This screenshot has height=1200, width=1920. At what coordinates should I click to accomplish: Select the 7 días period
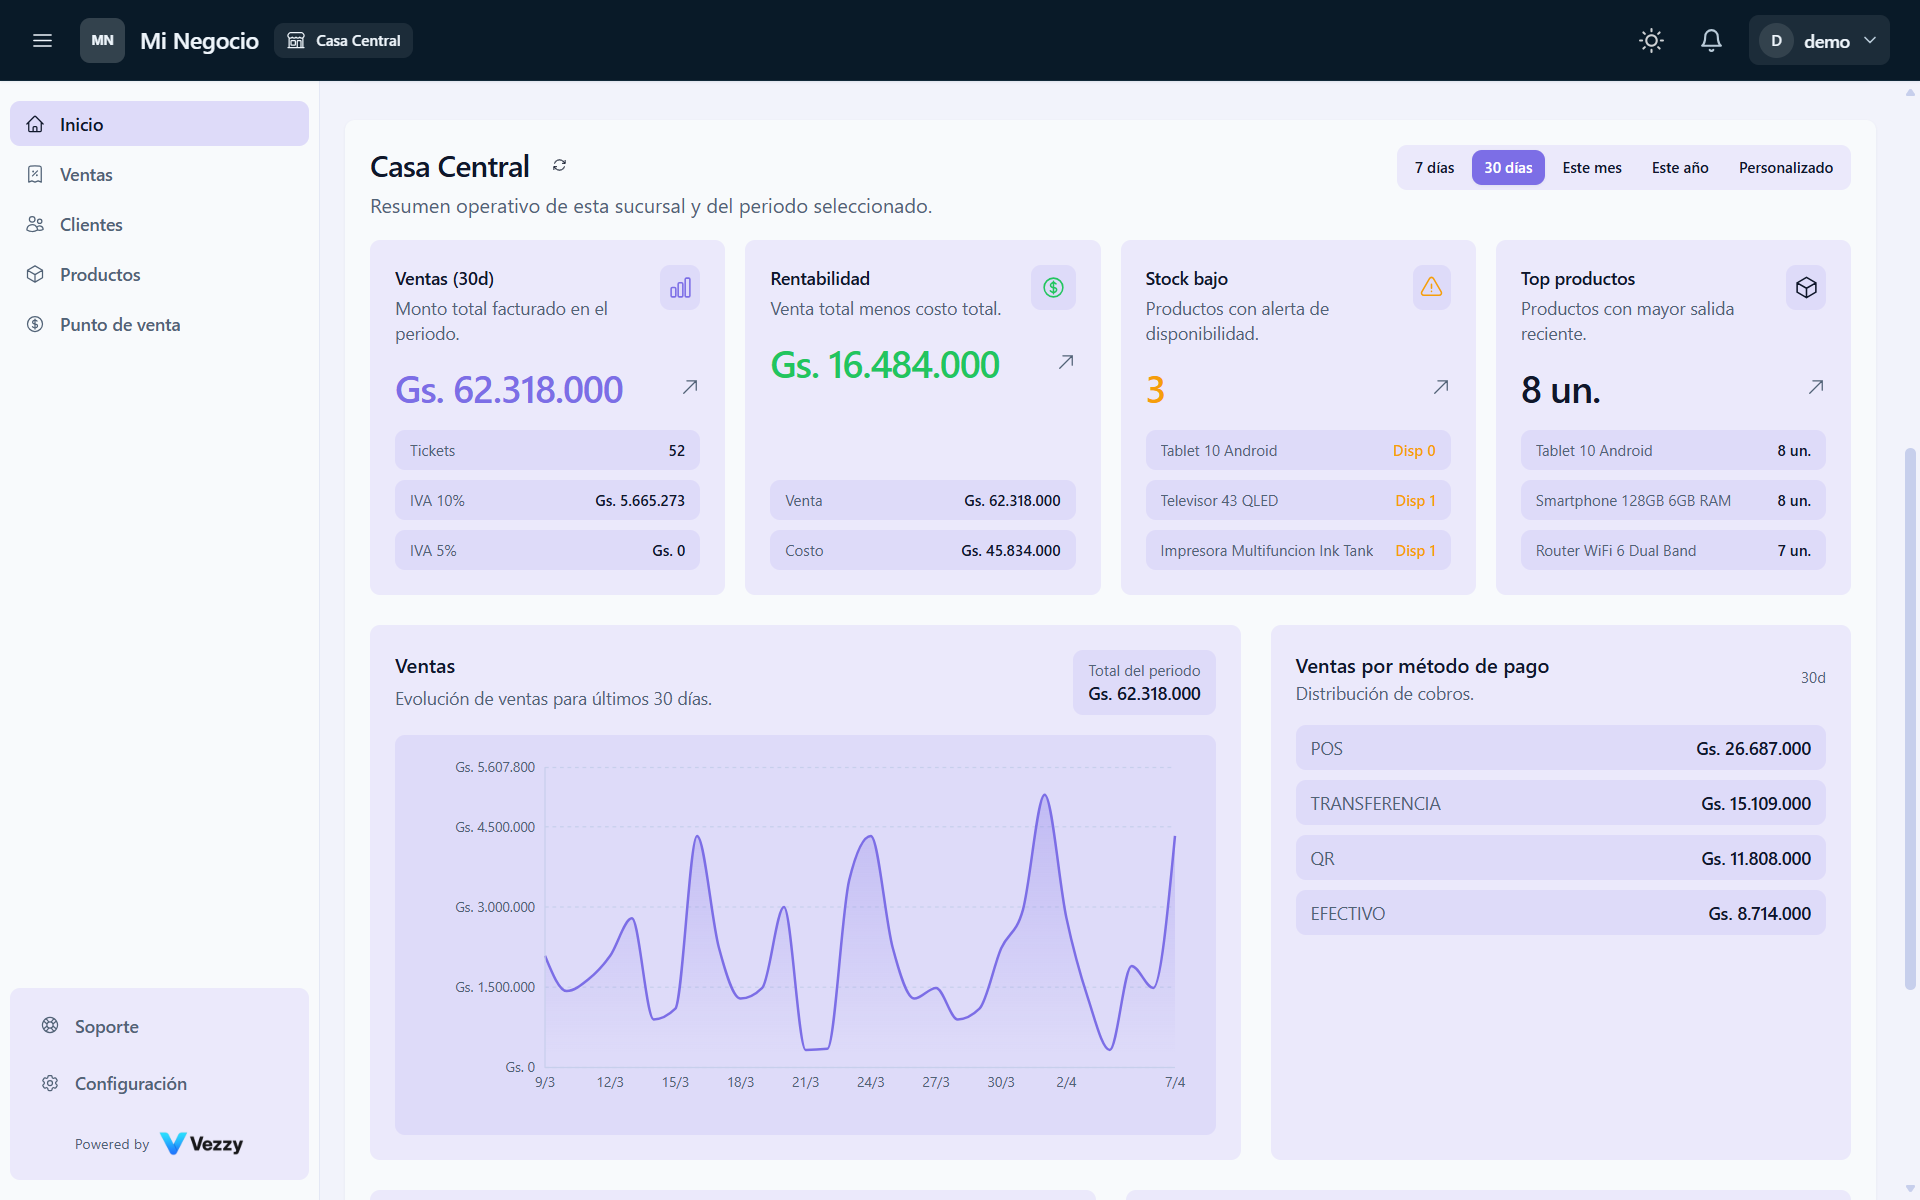click(1434, 167)
